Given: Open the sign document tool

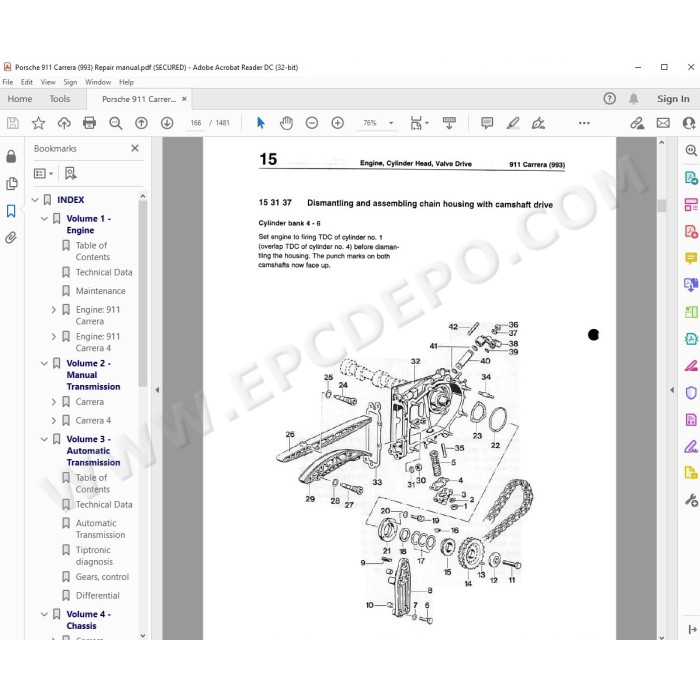Looking at the screenshot, I should tap(538, 123).
